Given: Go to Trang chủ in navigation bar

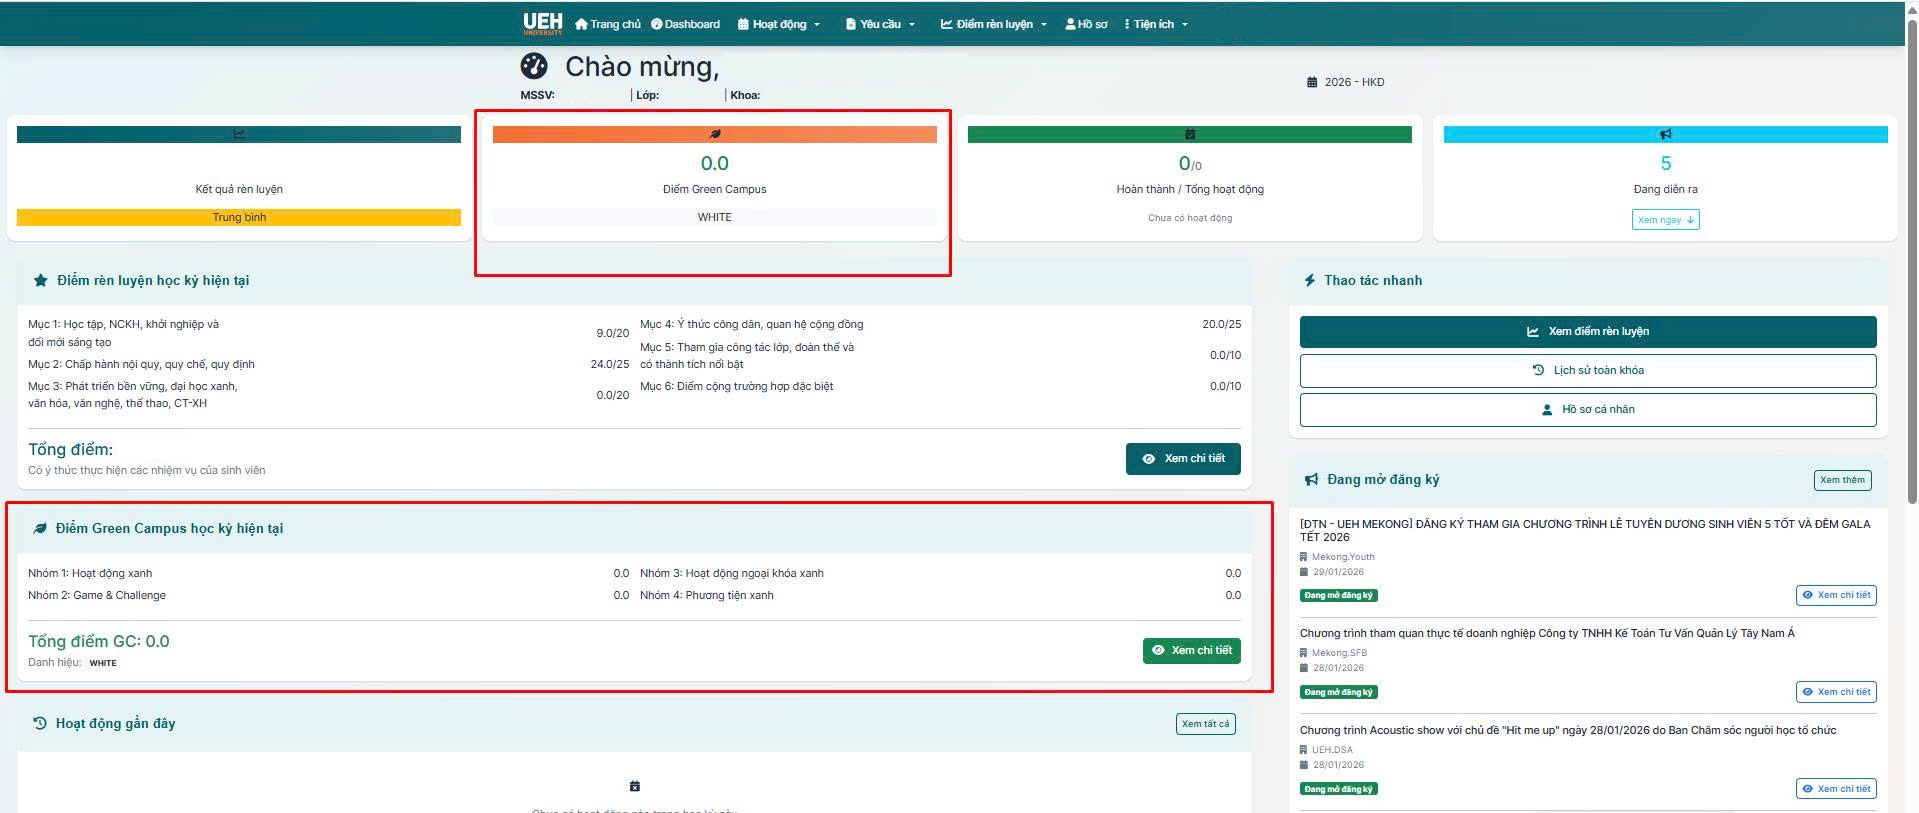Looking at the screenshot, I should [608, 24].
